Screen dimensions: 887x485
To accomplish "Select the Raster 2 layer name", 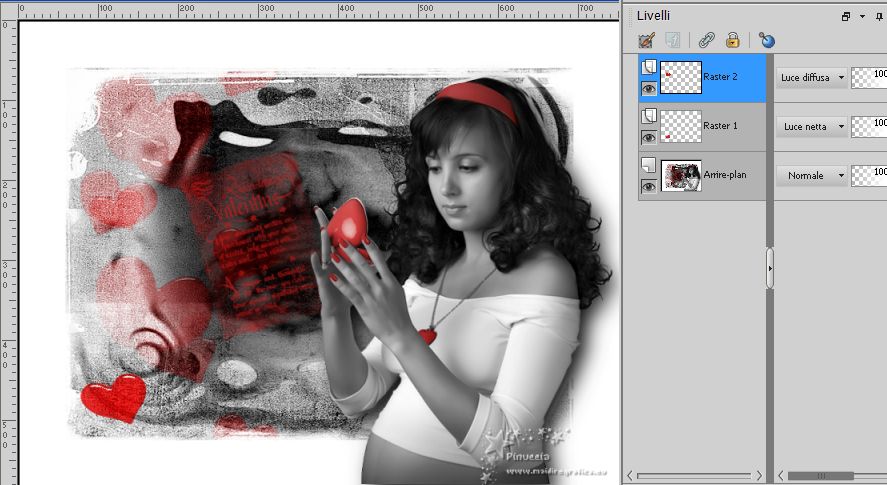I will (720, 76).
